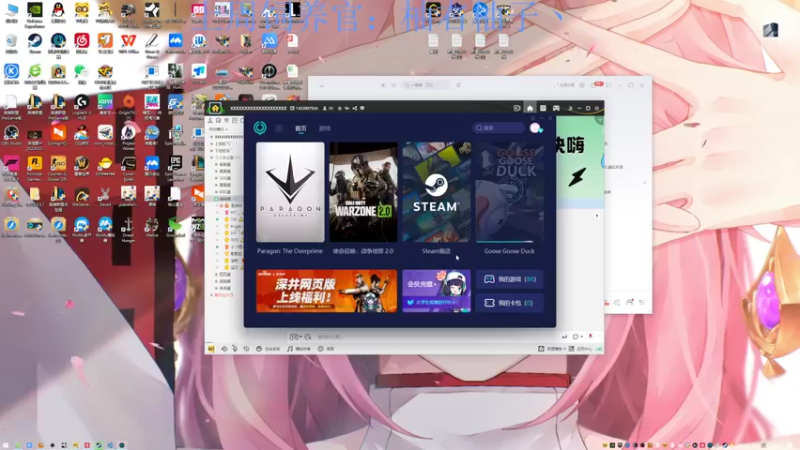This screenshot has width=800, height=450.
Task: Open the settings gear in white window
Action: (x=582, y=85)
